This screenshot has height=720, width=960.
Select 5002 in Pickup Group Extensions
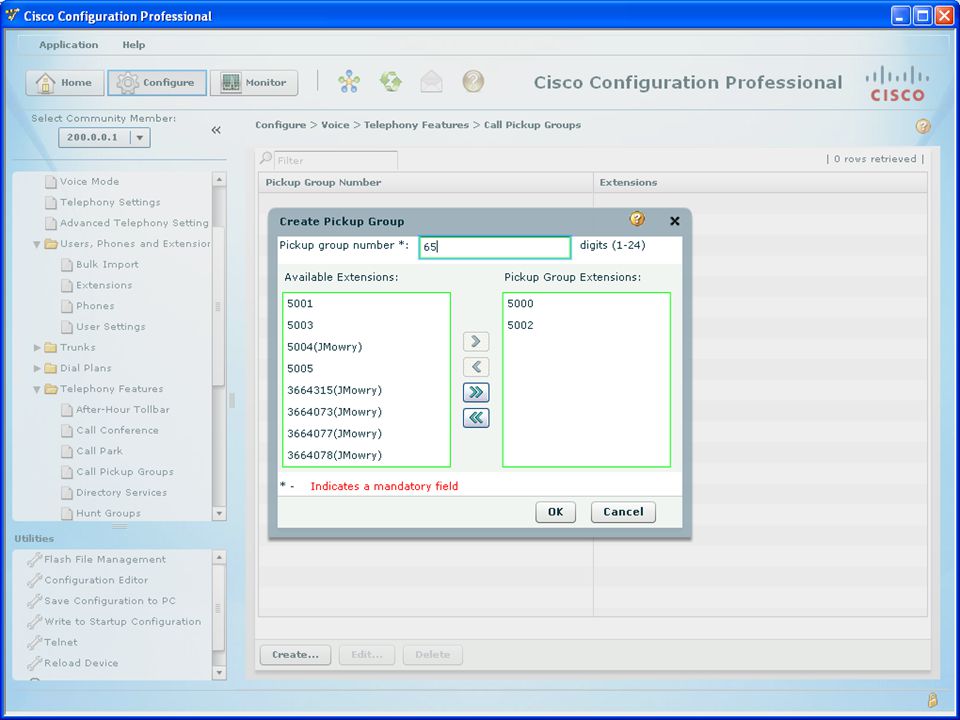pyautogui.click(x=586, y=325)
